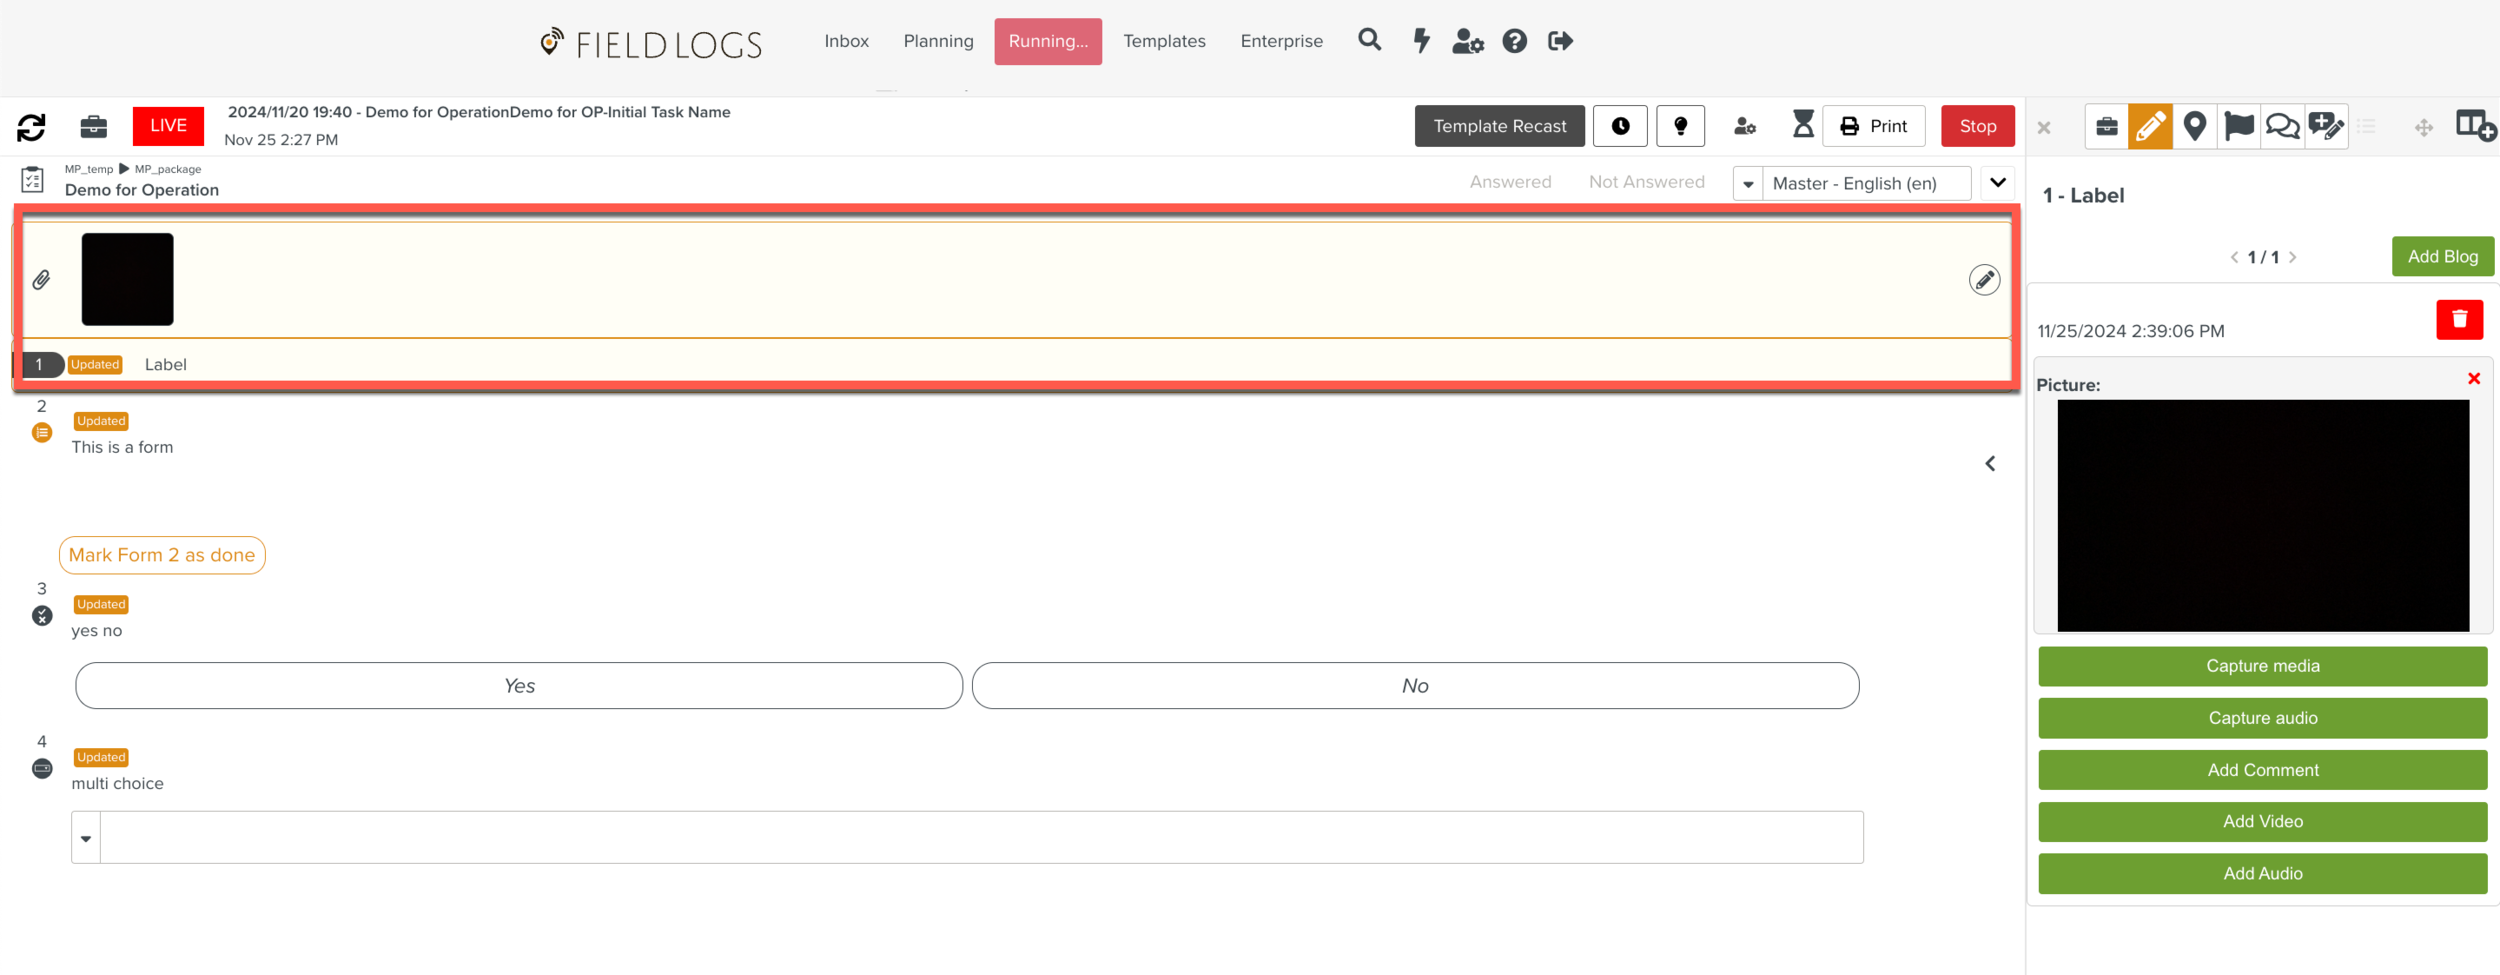This screenshot has width=2500, height=975.
Task: Toggle the Answered filter
Action: (x=1510, y=182)
